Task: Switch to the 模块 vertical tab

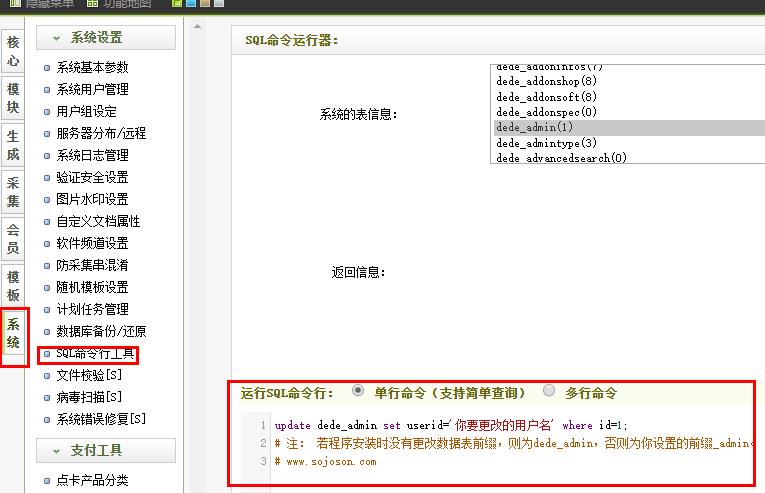Action: coord(13,98)
